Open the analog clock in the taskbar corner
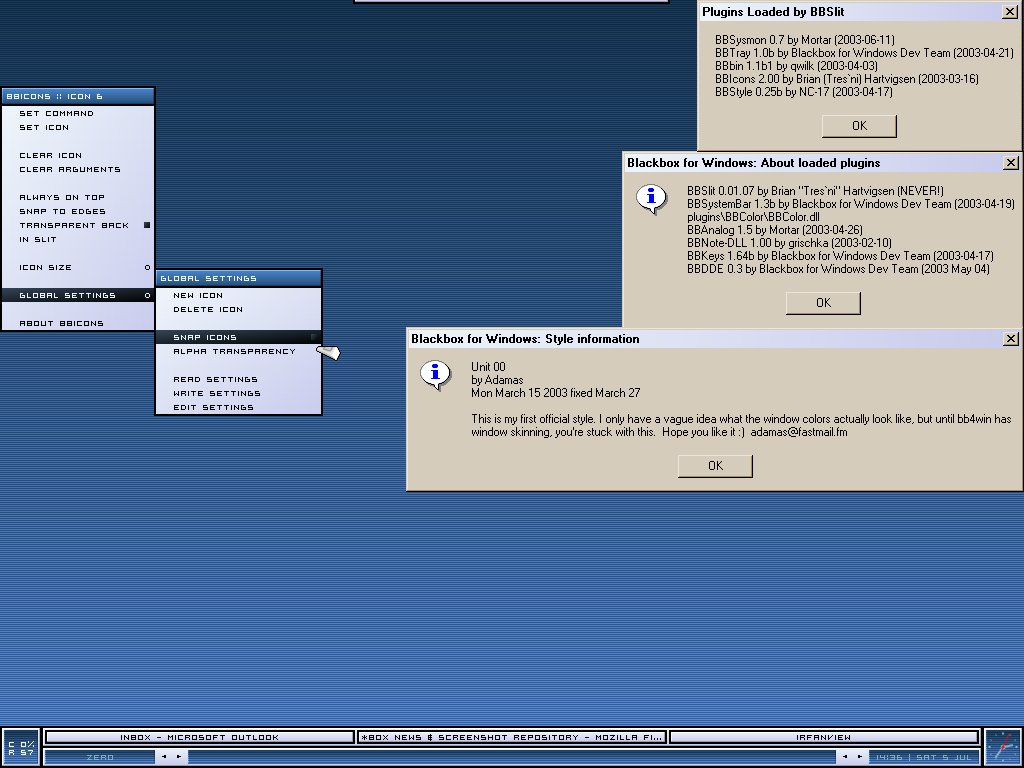 [1002, 748]
